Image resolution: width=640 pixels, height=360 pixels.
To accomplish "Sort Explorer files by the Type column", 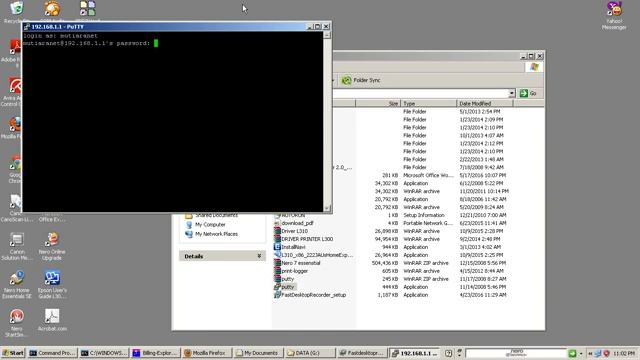I will pos(428,104).
